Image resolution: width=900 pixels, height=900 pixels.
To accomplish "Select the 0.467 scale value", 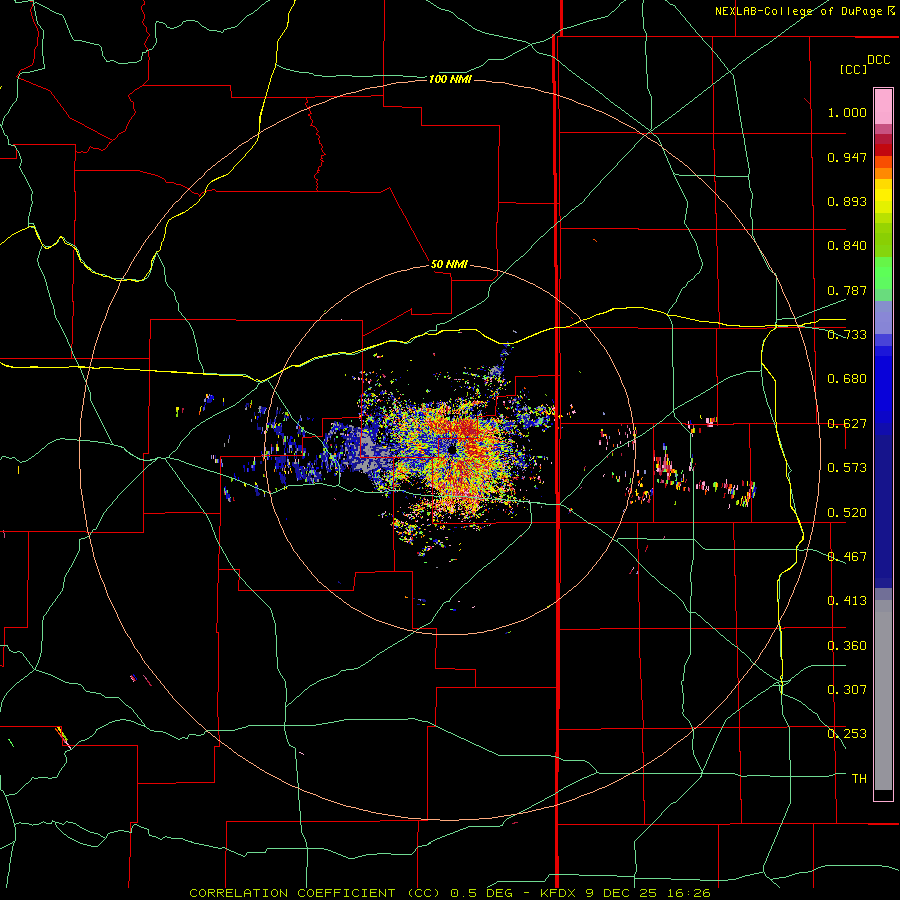I will tap(847, 557).
